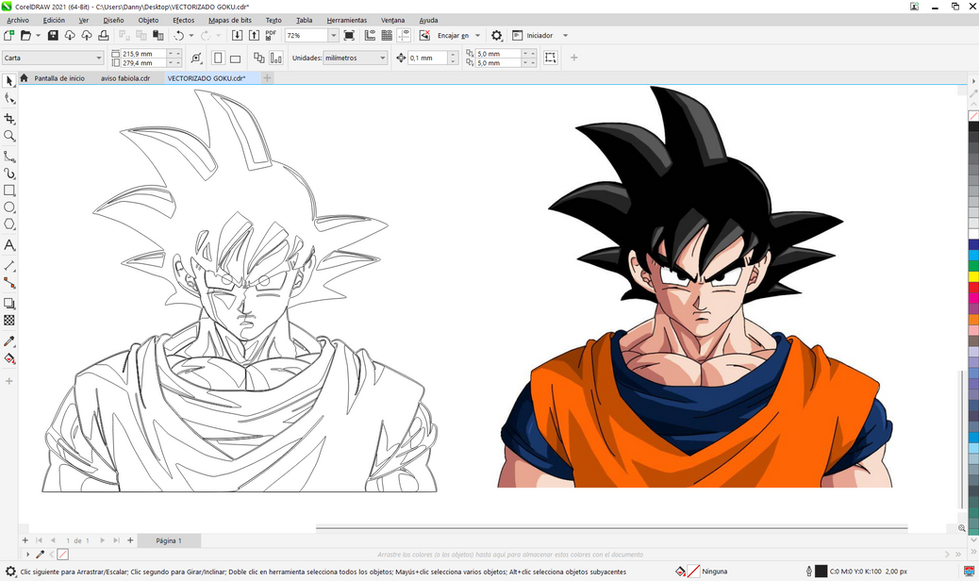
Task: Toggle rulers display
Action: [x=370, y=36]
